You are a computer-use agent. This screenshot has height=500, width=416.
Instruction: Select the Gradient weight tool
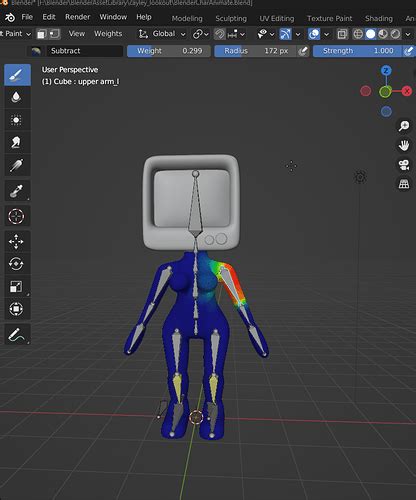(x=17, y=165)
